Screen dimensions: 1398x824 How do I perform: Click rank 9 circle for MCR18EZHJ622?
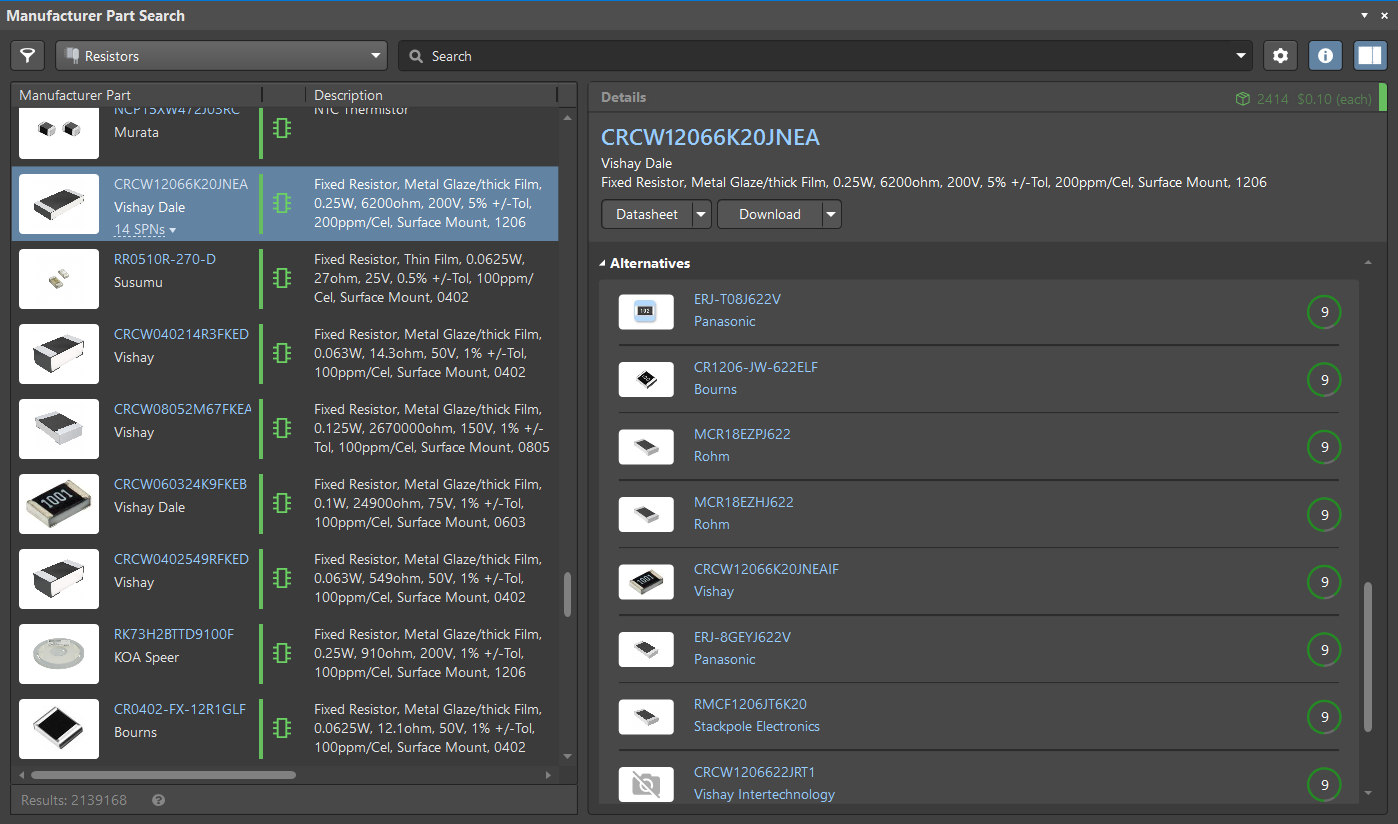coord(1324,515)
